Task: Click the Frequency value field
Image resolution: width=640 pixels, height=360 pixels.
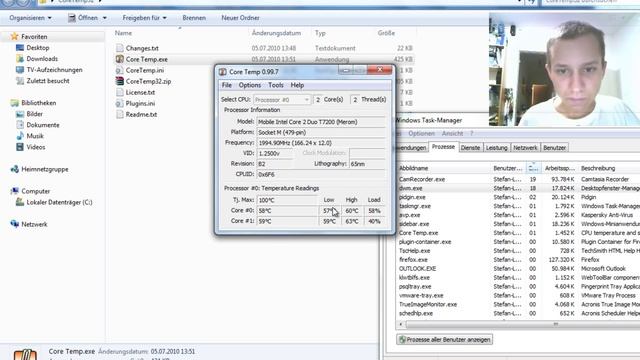Action: pyautogui.click(x=321, y=143)
